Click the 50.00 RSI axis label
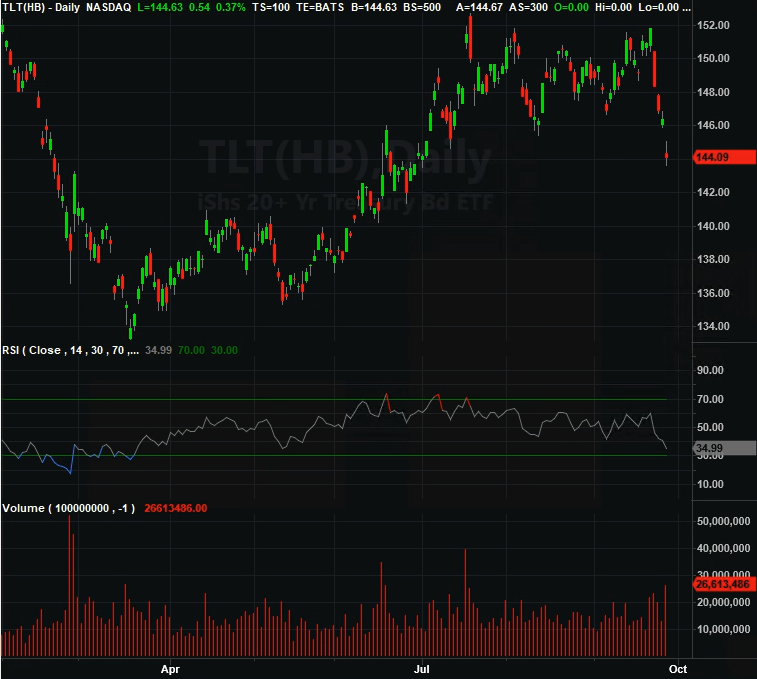The height and width of the screenshot is (679, 757). [710, 427]
